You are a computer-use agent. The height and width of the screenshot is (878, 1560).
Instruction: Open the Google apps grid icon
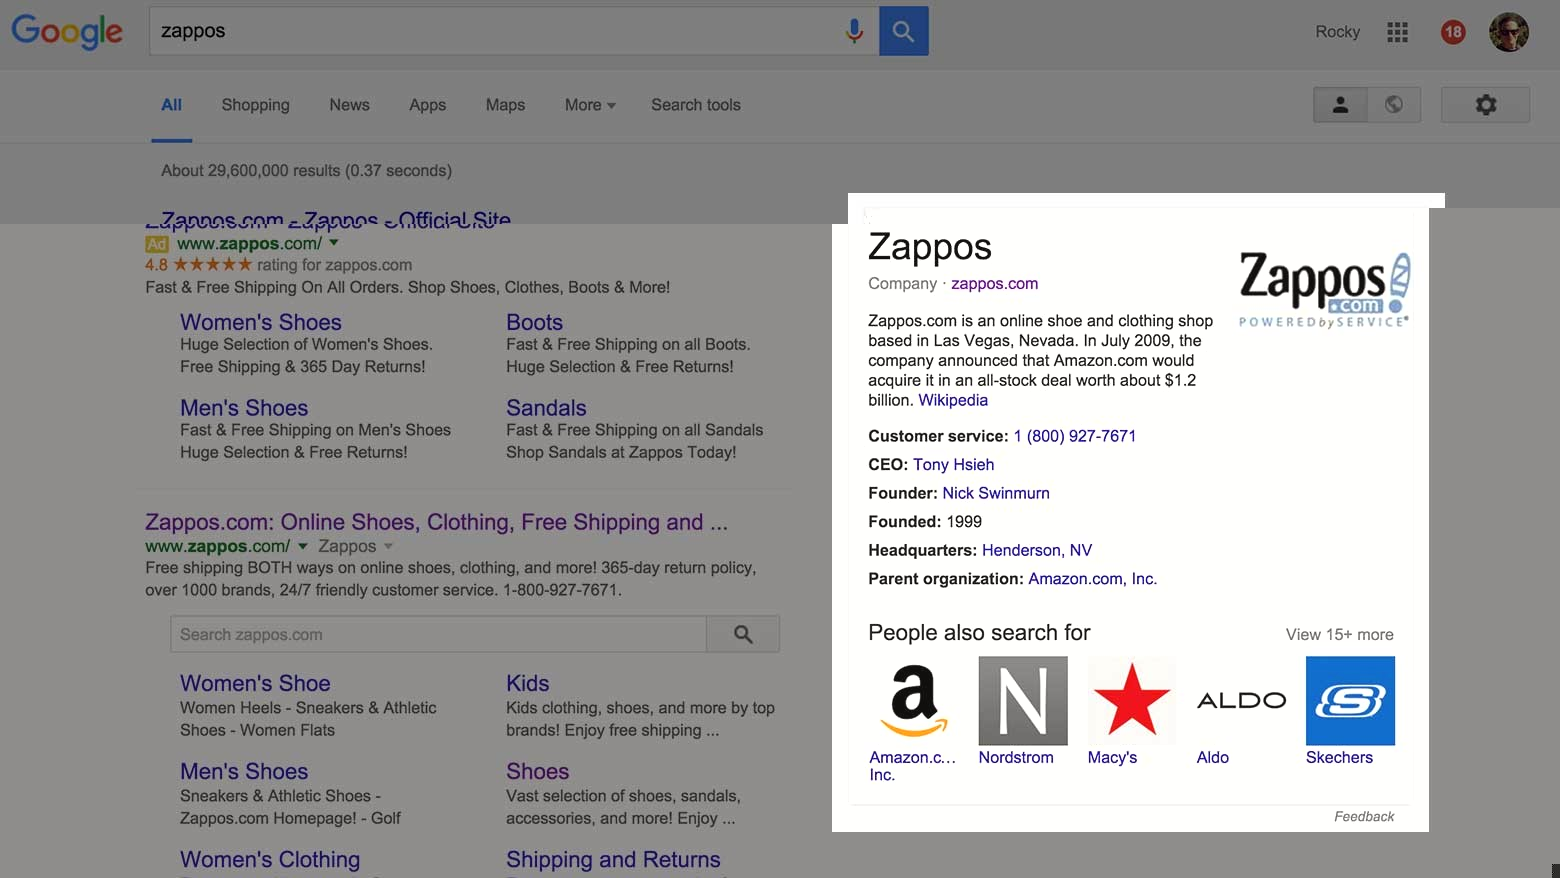(x=1397, y=32)
